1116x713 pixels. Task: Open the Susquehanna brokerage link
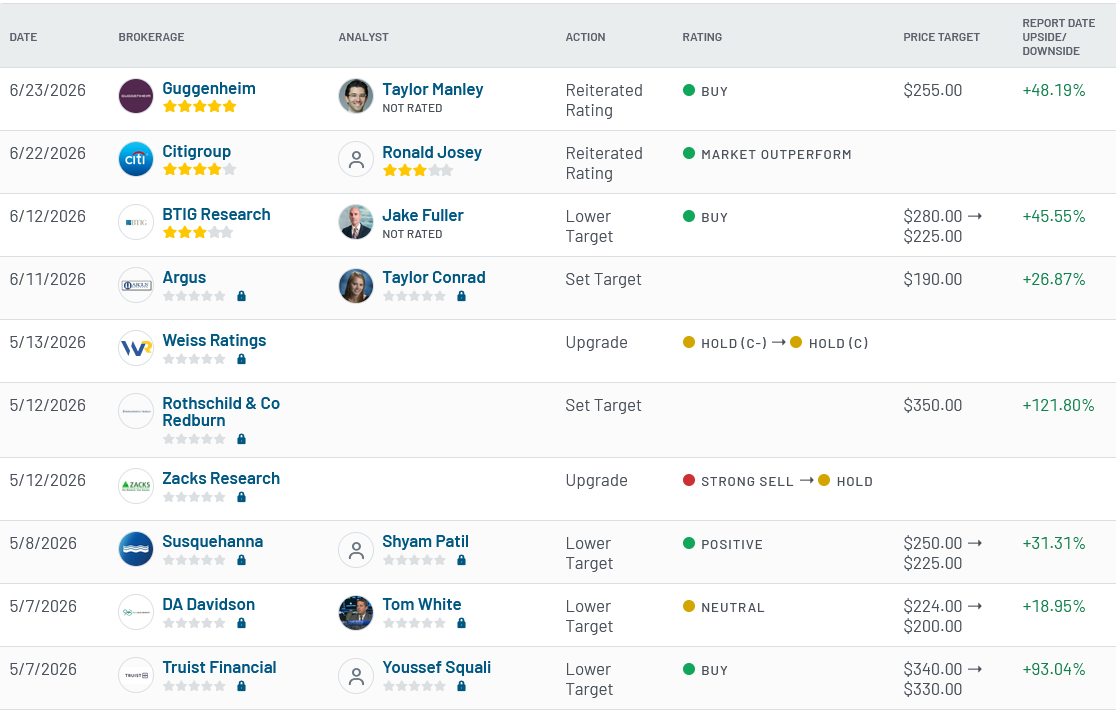(x=213, y=542)
